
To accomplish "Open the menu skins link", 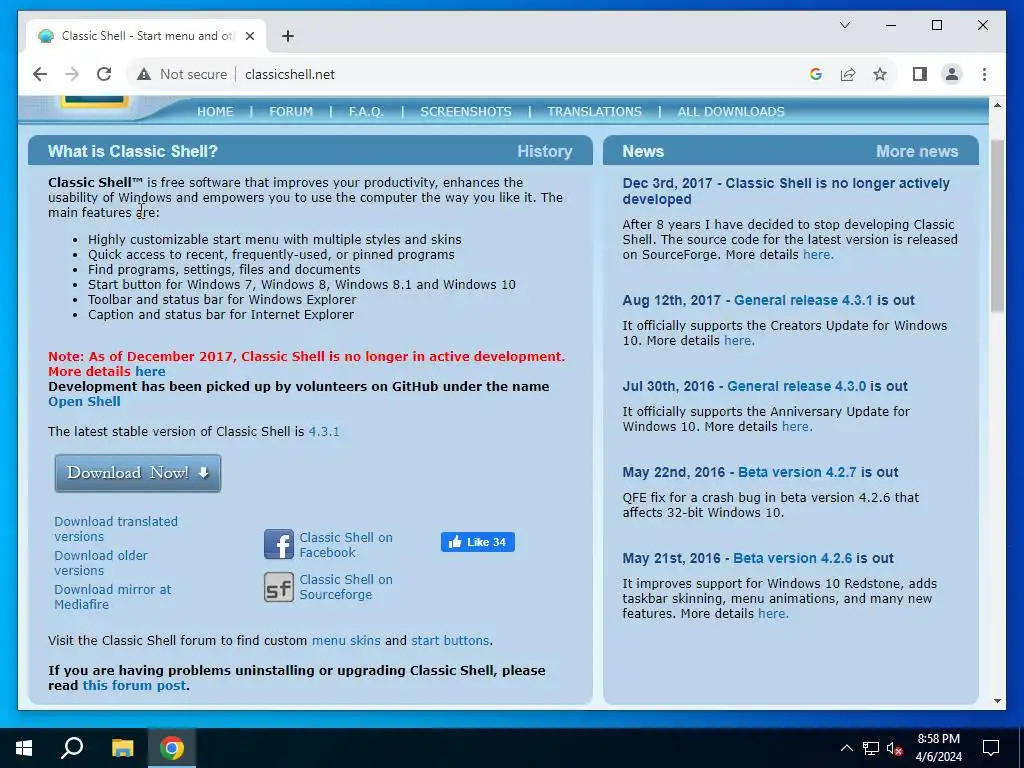I will (x=346, y=641).
